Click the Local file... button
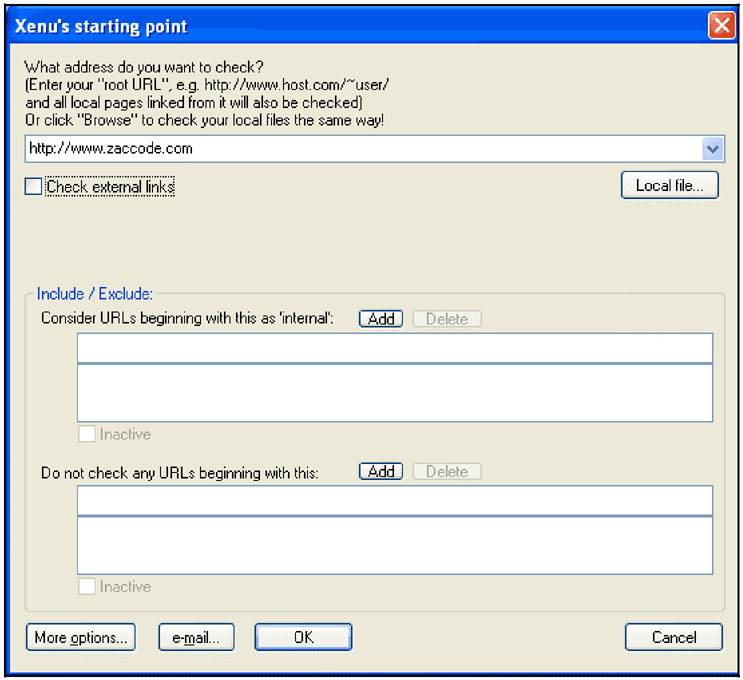The height and width of the screenshot is (680, 743). (x=670, y=185)
